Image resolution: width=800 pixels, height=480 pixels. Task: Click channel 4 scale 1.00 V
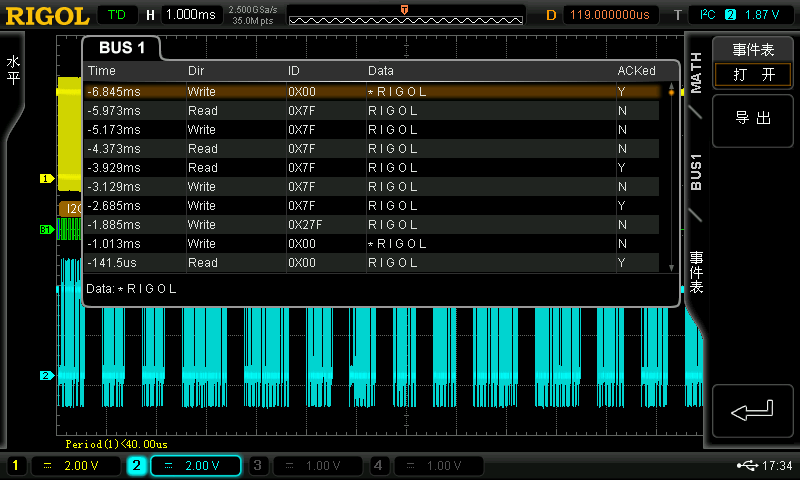click(438, 465)
